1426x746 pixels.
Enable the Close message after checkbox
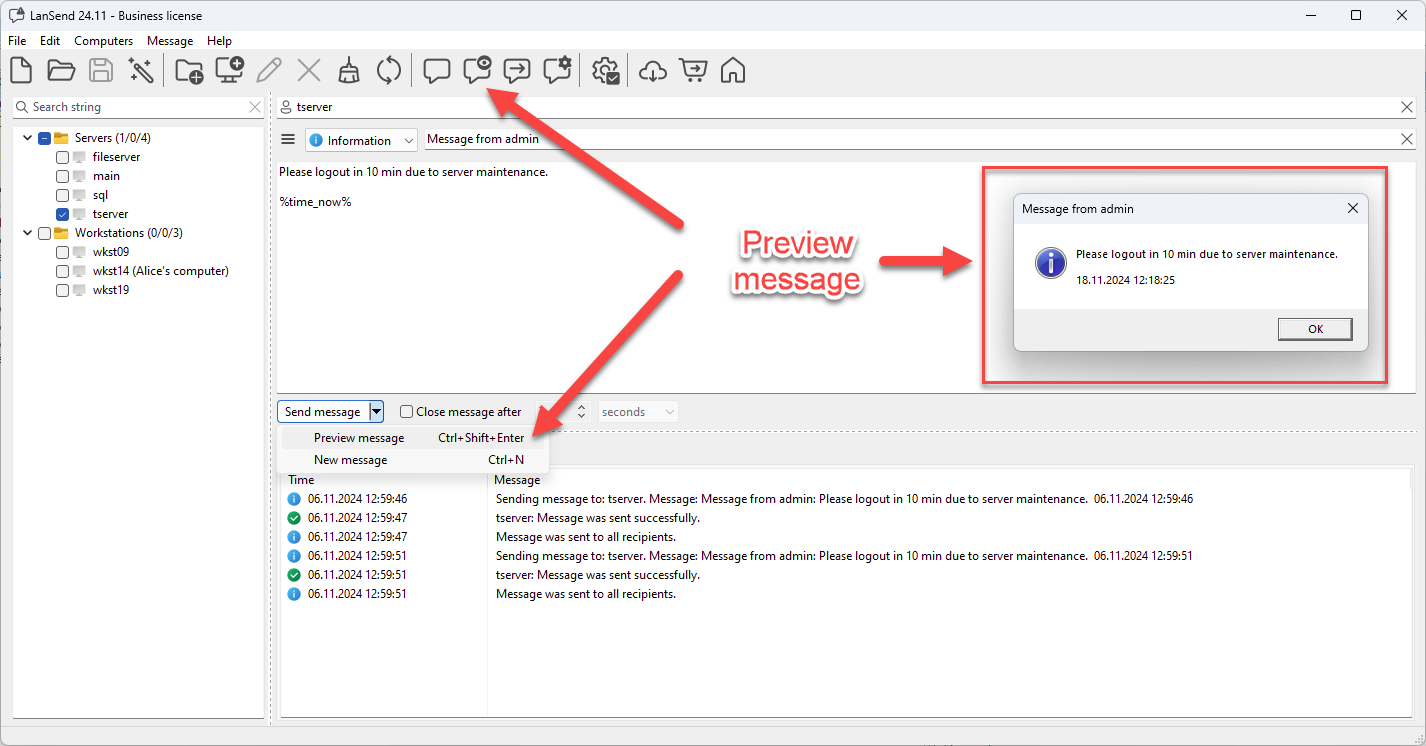coord(406,412)
